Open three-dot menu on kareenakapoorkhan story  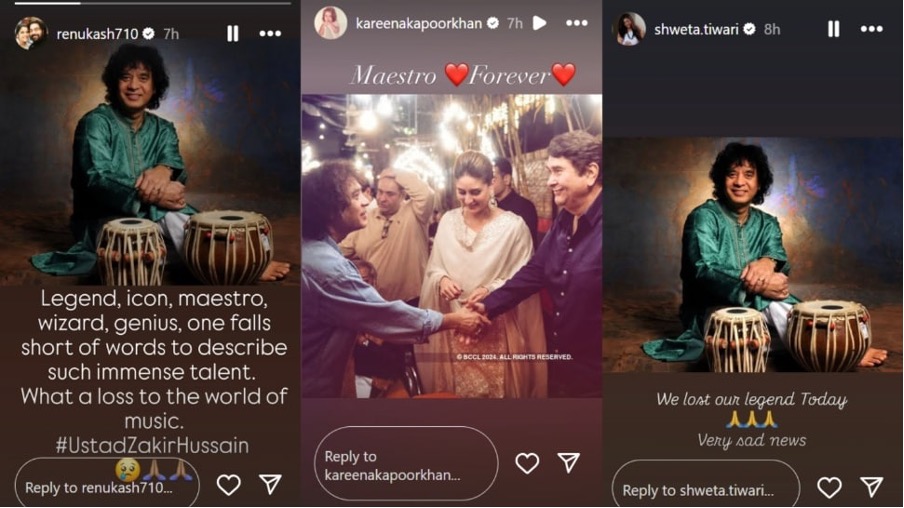click(x=577, y=23)
